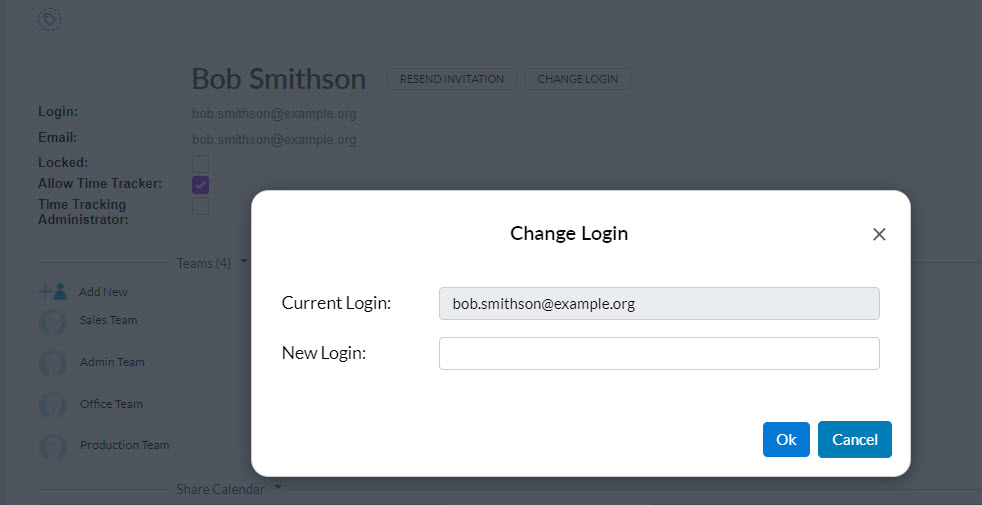Uncheck the Allow Time Tracker checkbox
Screen dimensions: 982x505
(200, 185)
